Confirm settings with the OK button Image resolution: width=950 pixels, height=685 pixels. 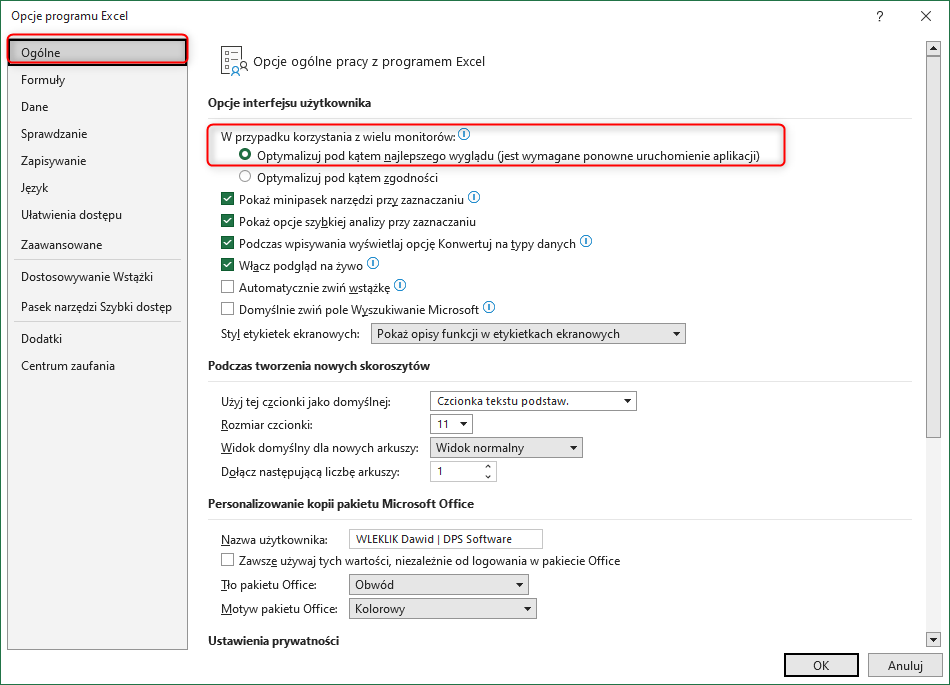click(820, 665)
